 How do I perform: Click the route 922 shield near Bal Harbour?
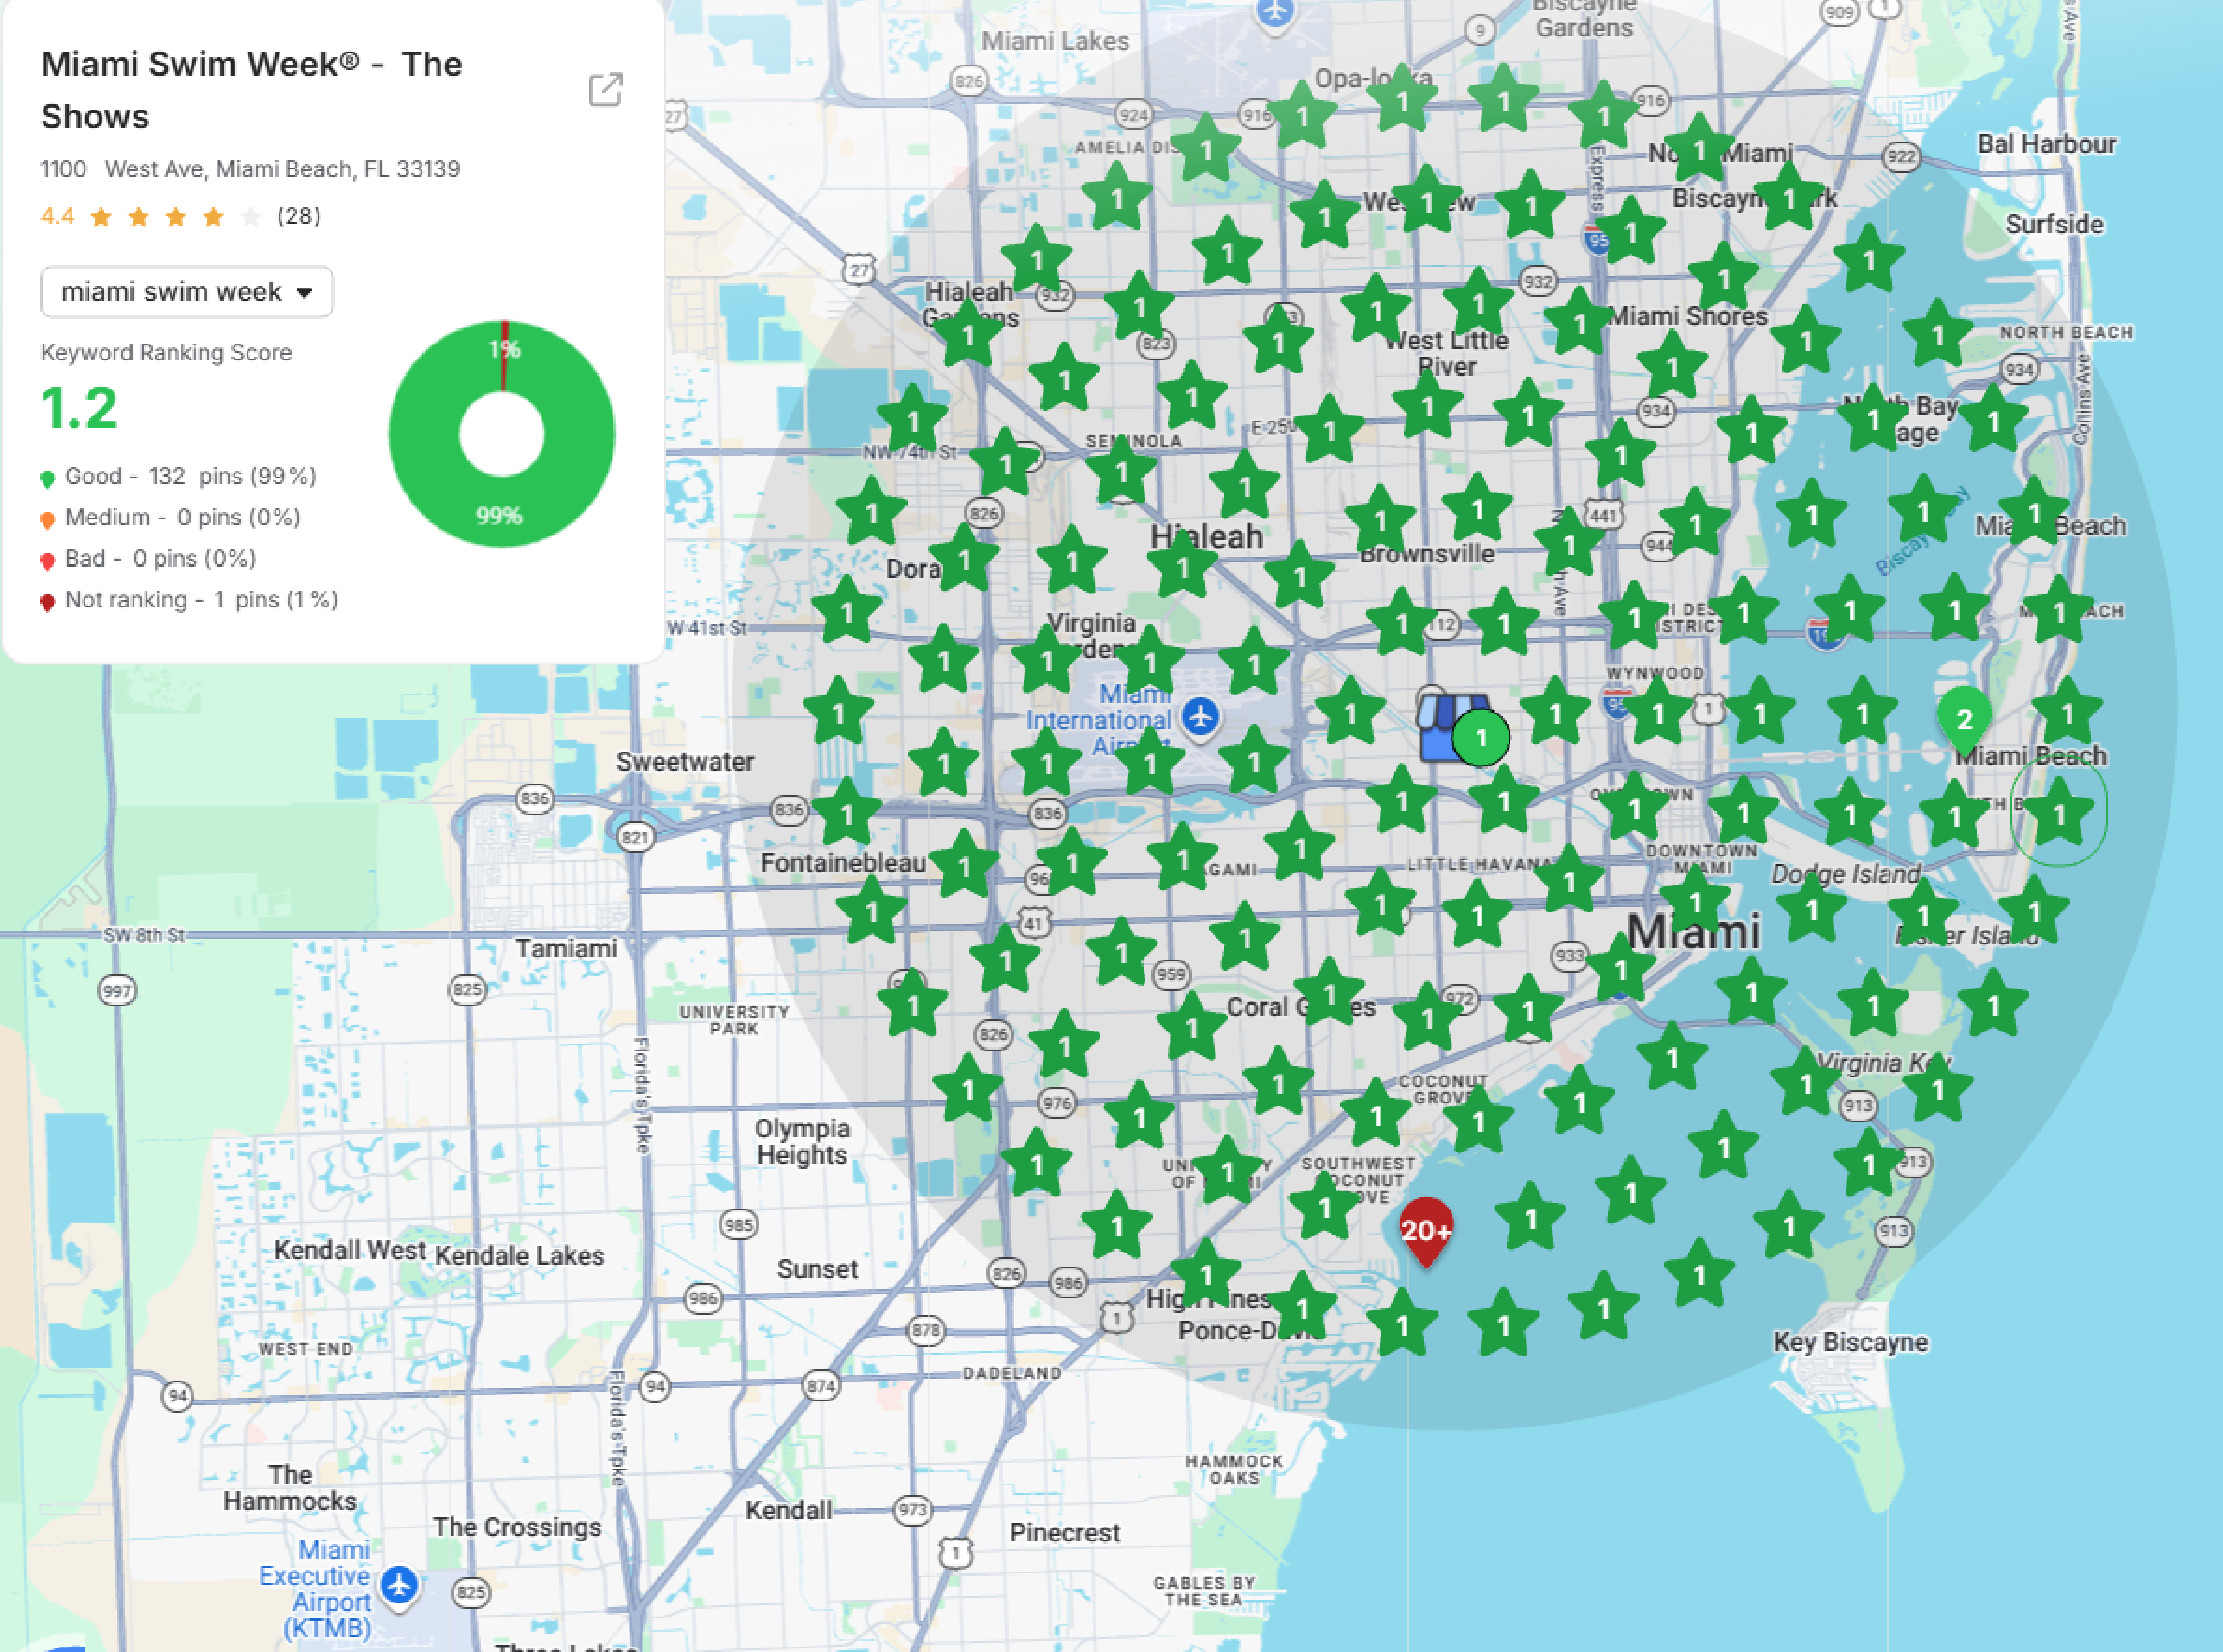point(1901,157)
